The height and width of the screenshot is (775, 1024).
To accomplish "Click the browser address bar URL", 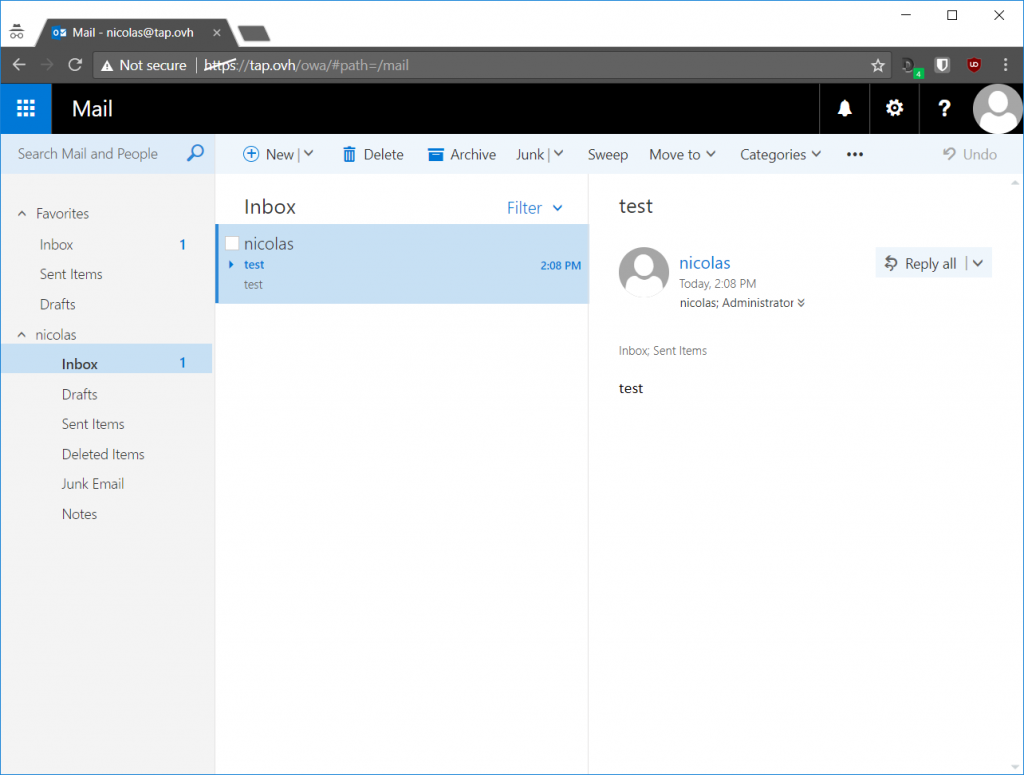I will (x=306, y=65).
